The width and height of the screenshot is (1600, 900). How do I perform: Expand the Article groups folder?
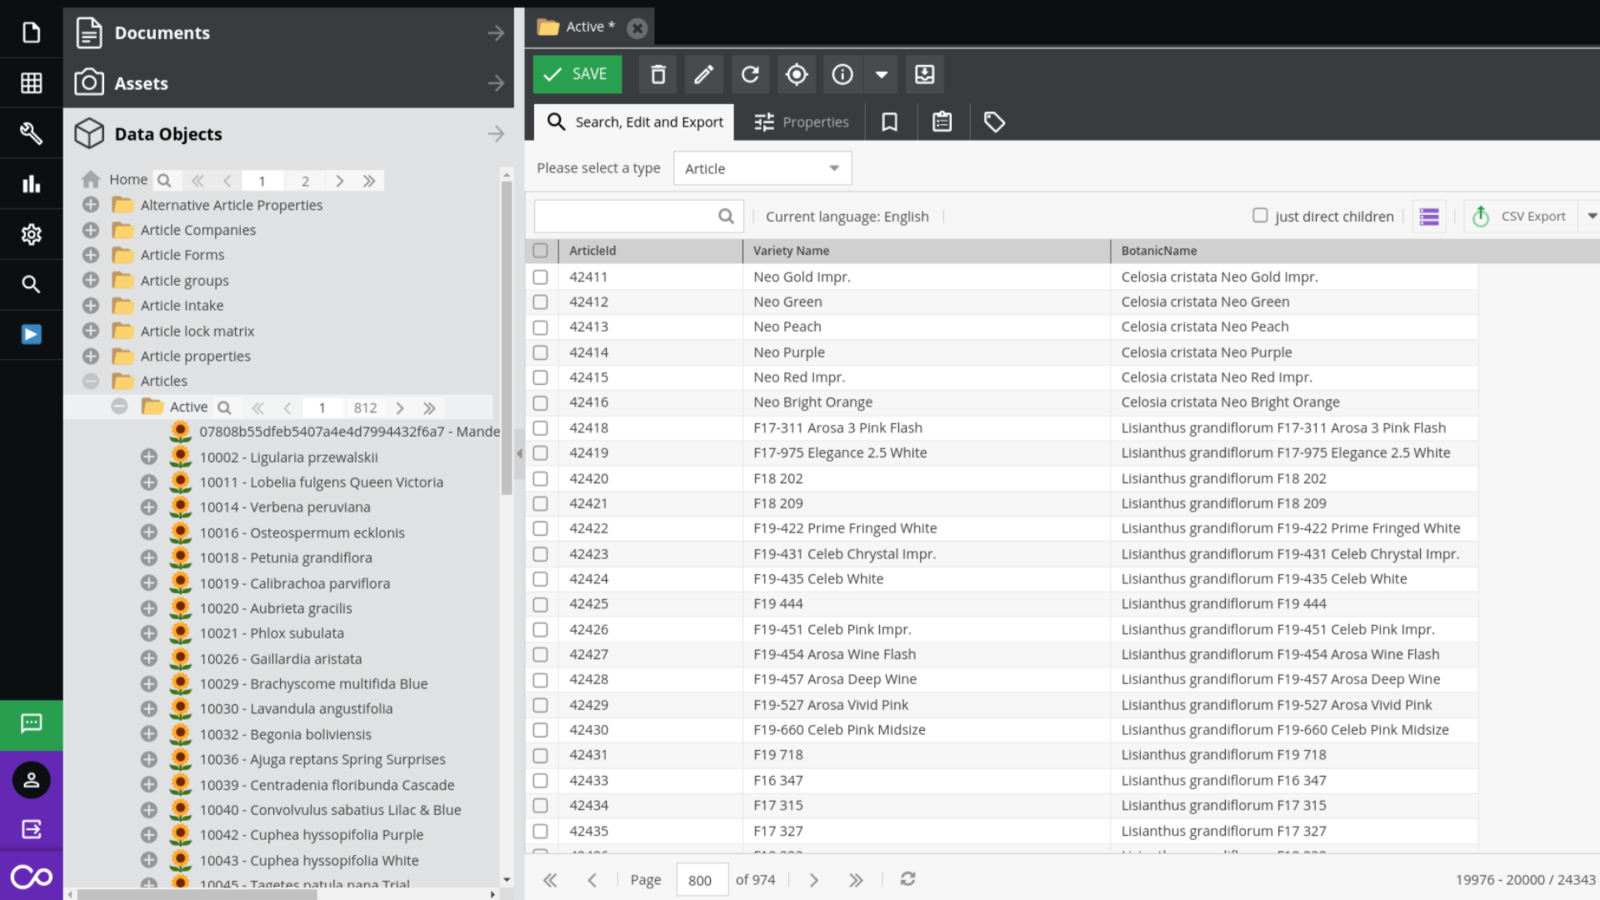pyautogui.click(x=90, y=280)
